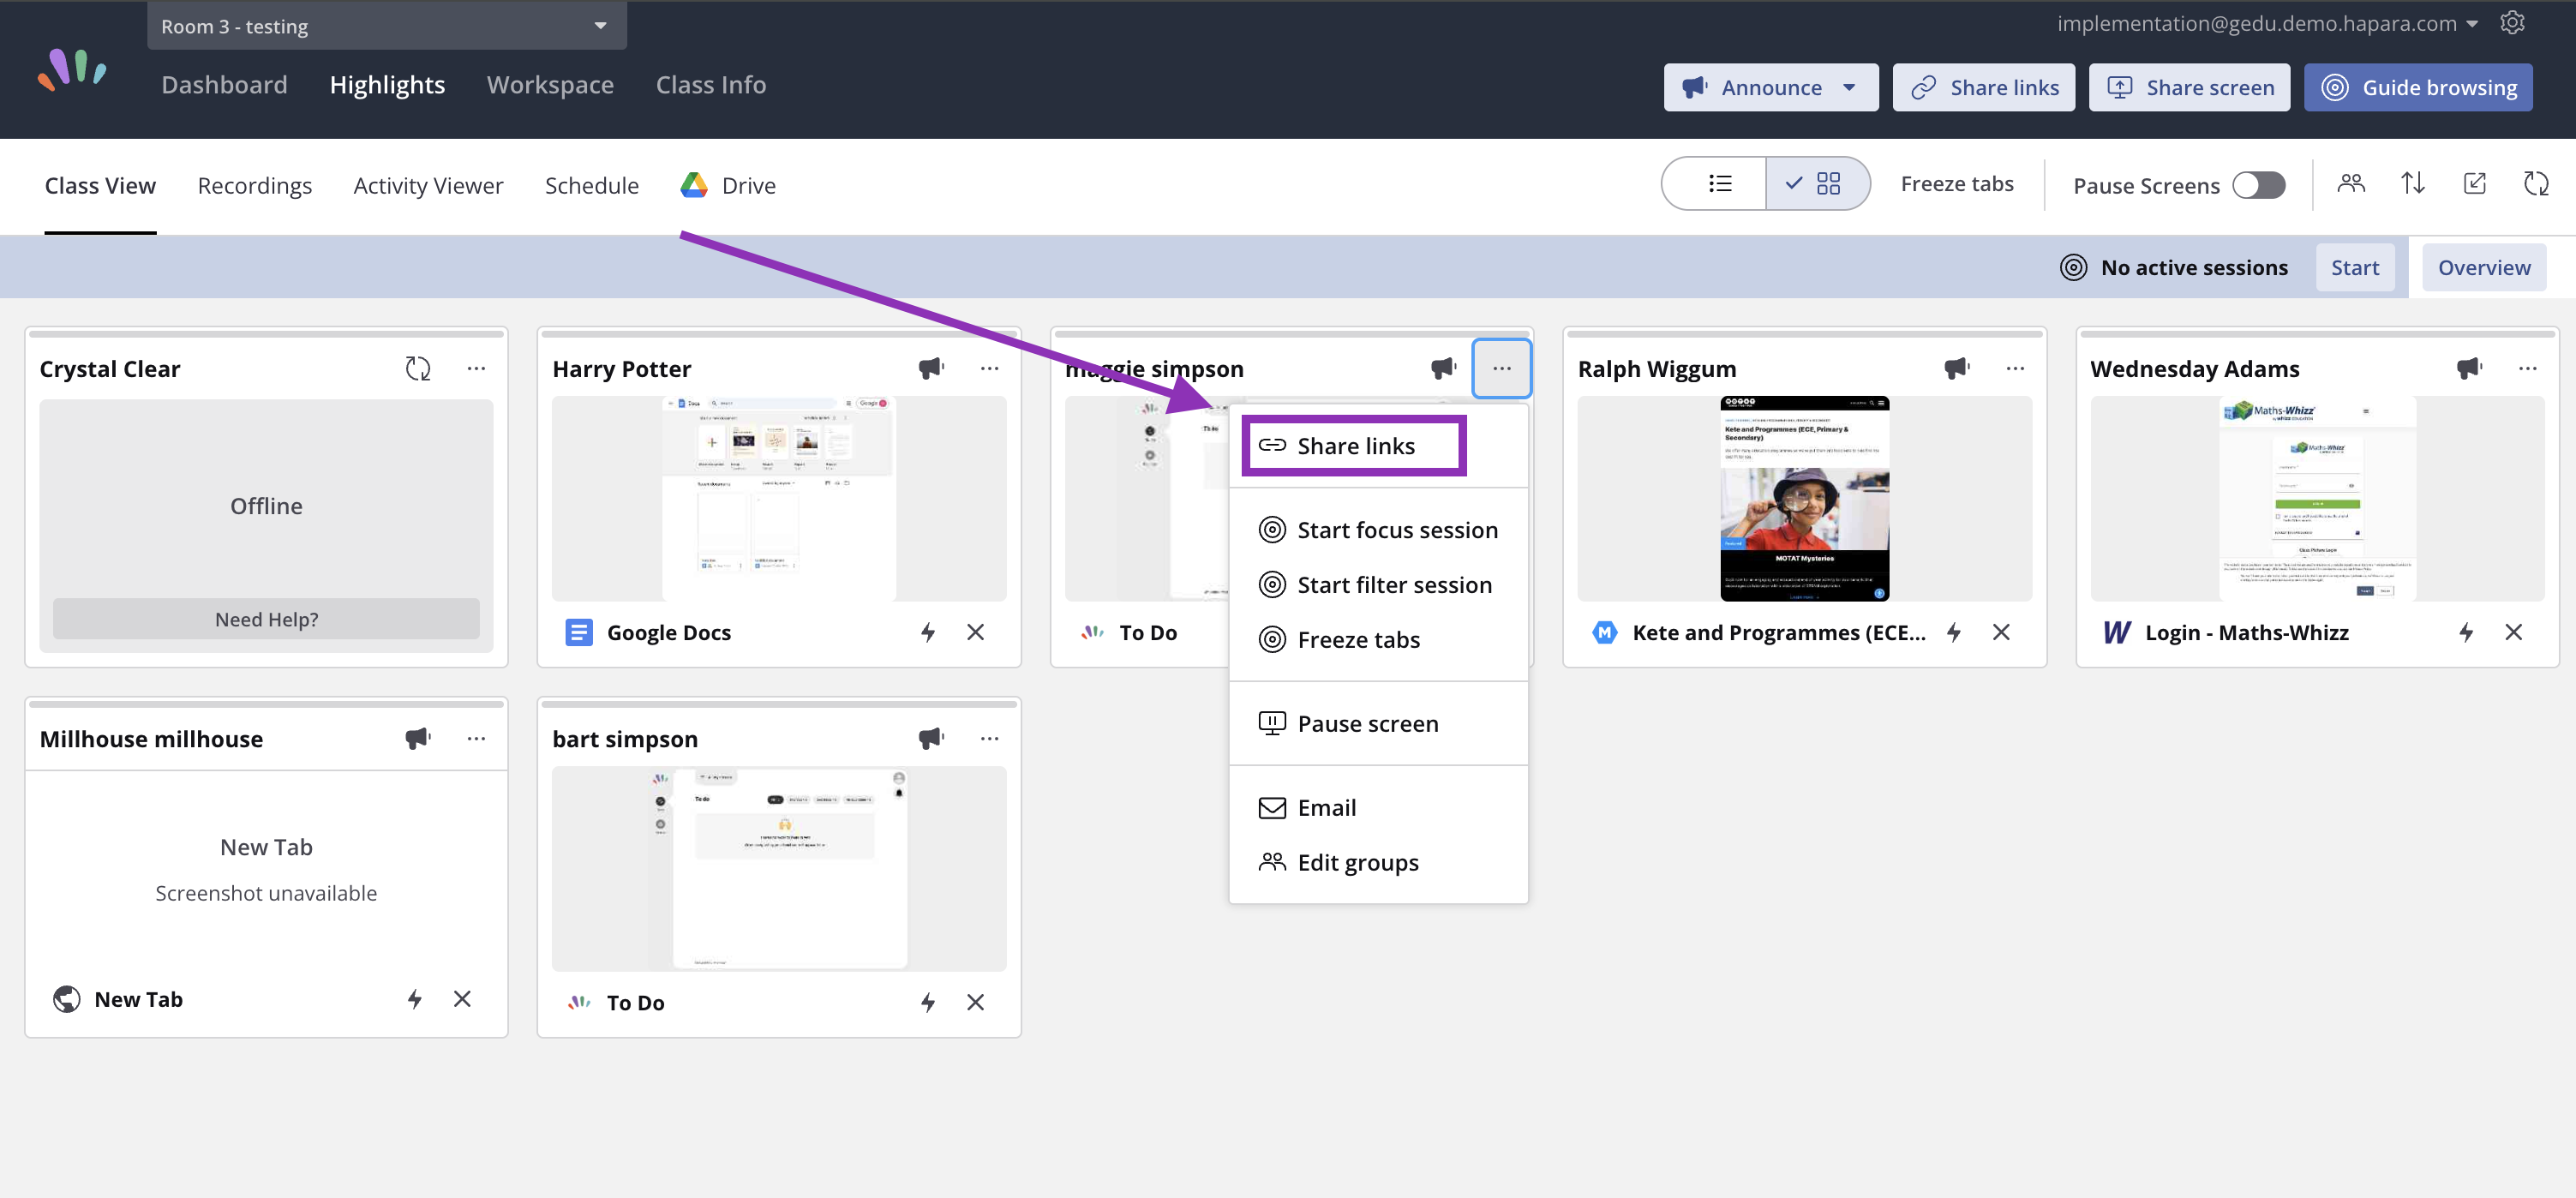The height and width of the screenshot is (1198, 2576).
Task: Click lightning icon for Millhouse's New Tab
Action: (415, 999)
